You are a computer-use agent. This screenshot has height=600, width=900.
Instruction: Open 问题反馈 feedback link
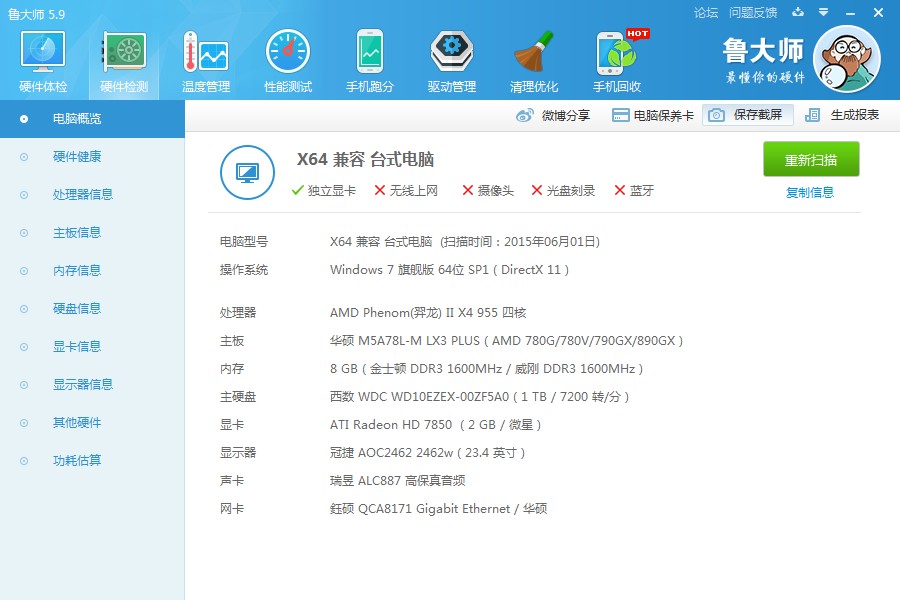pos(753,12)
